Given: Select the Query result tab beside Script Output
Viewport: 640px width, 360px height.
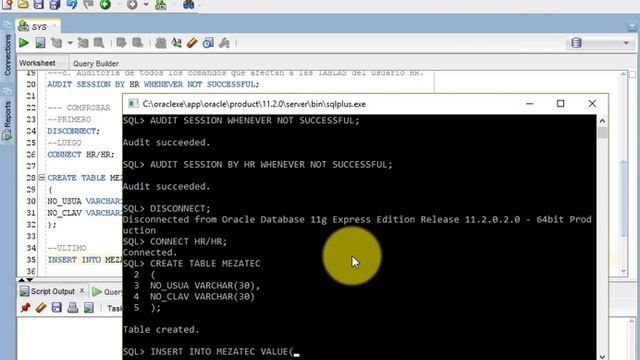Looking at the screenshot, I should 107,291.
